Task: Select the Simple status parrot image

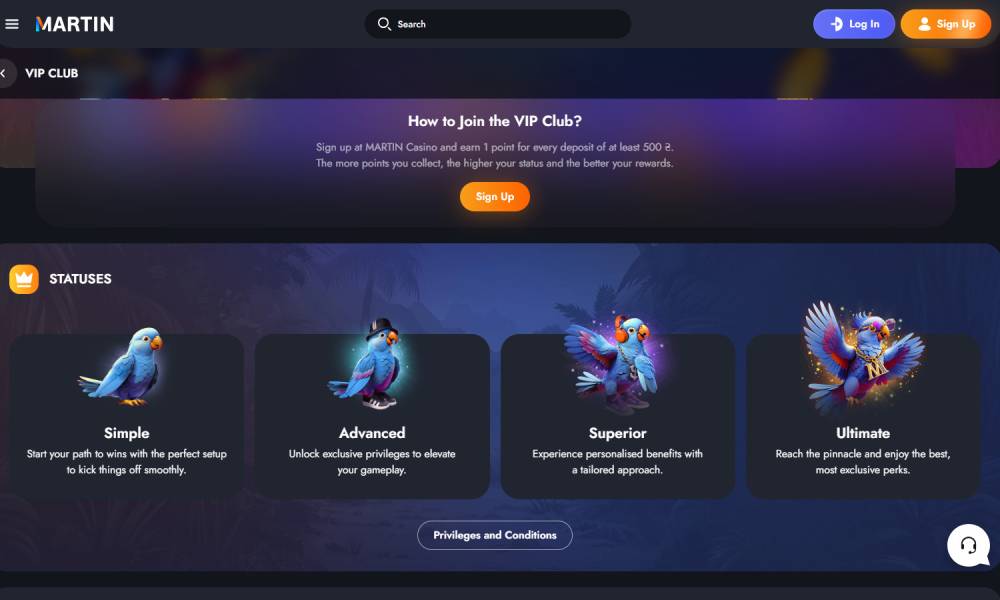Action: click(123, 367)
